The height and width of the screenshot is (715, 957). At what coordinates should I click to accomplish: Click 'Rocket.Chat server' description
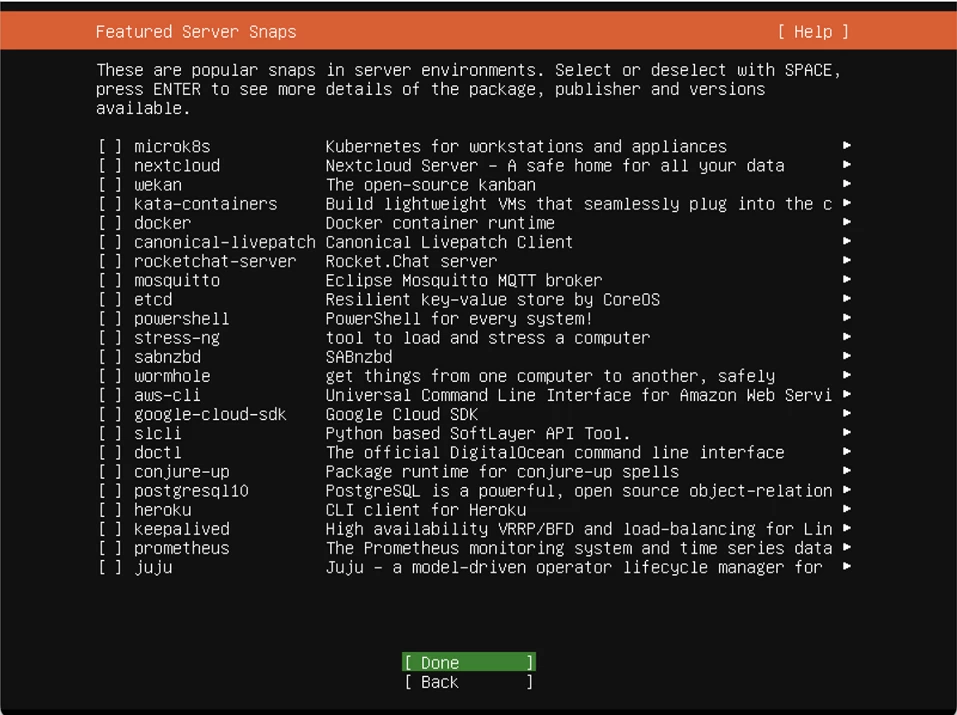(x=411, y=261)
